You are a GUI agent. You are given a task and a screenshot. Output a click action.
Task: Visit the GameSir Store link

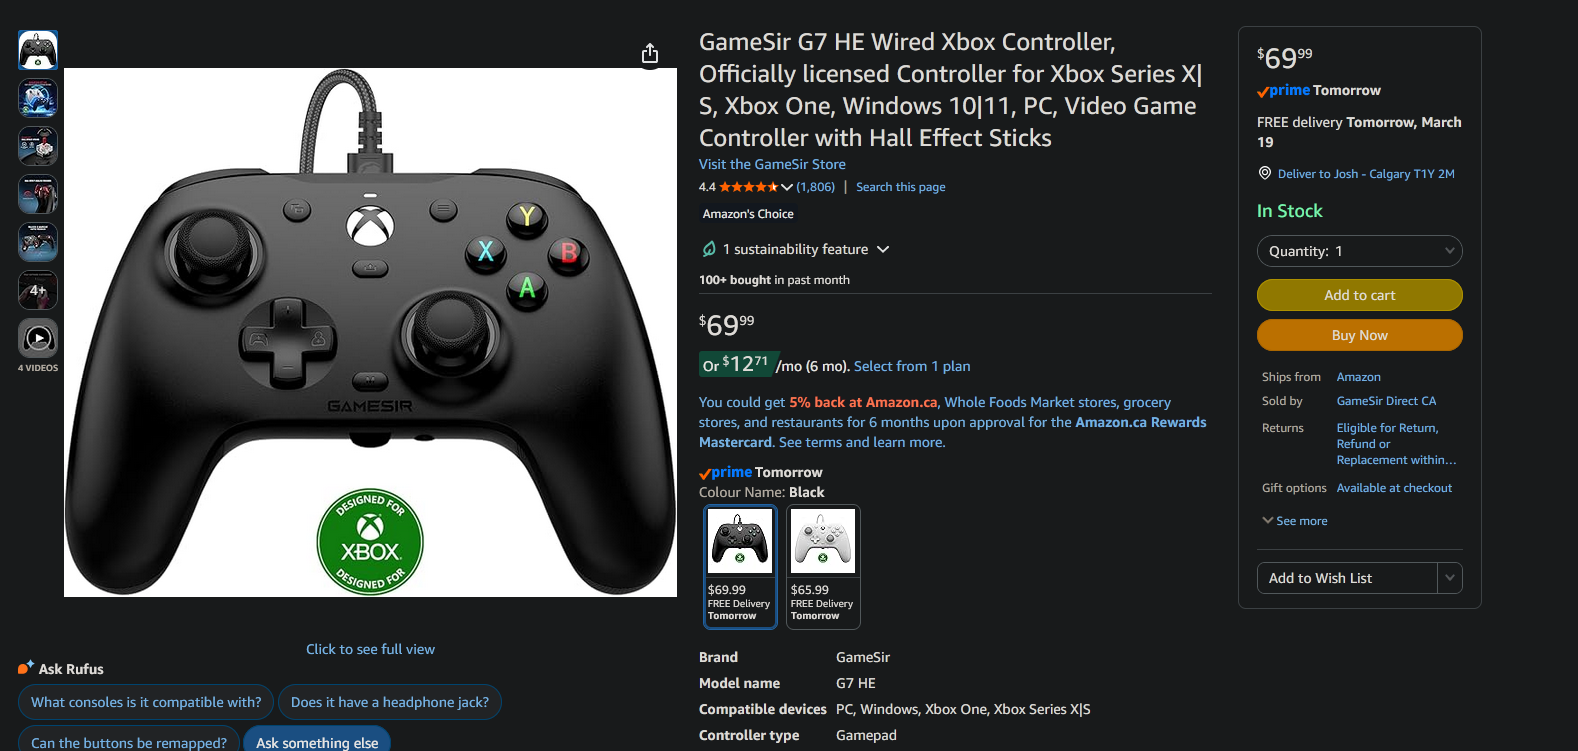(x=772, y=164)
